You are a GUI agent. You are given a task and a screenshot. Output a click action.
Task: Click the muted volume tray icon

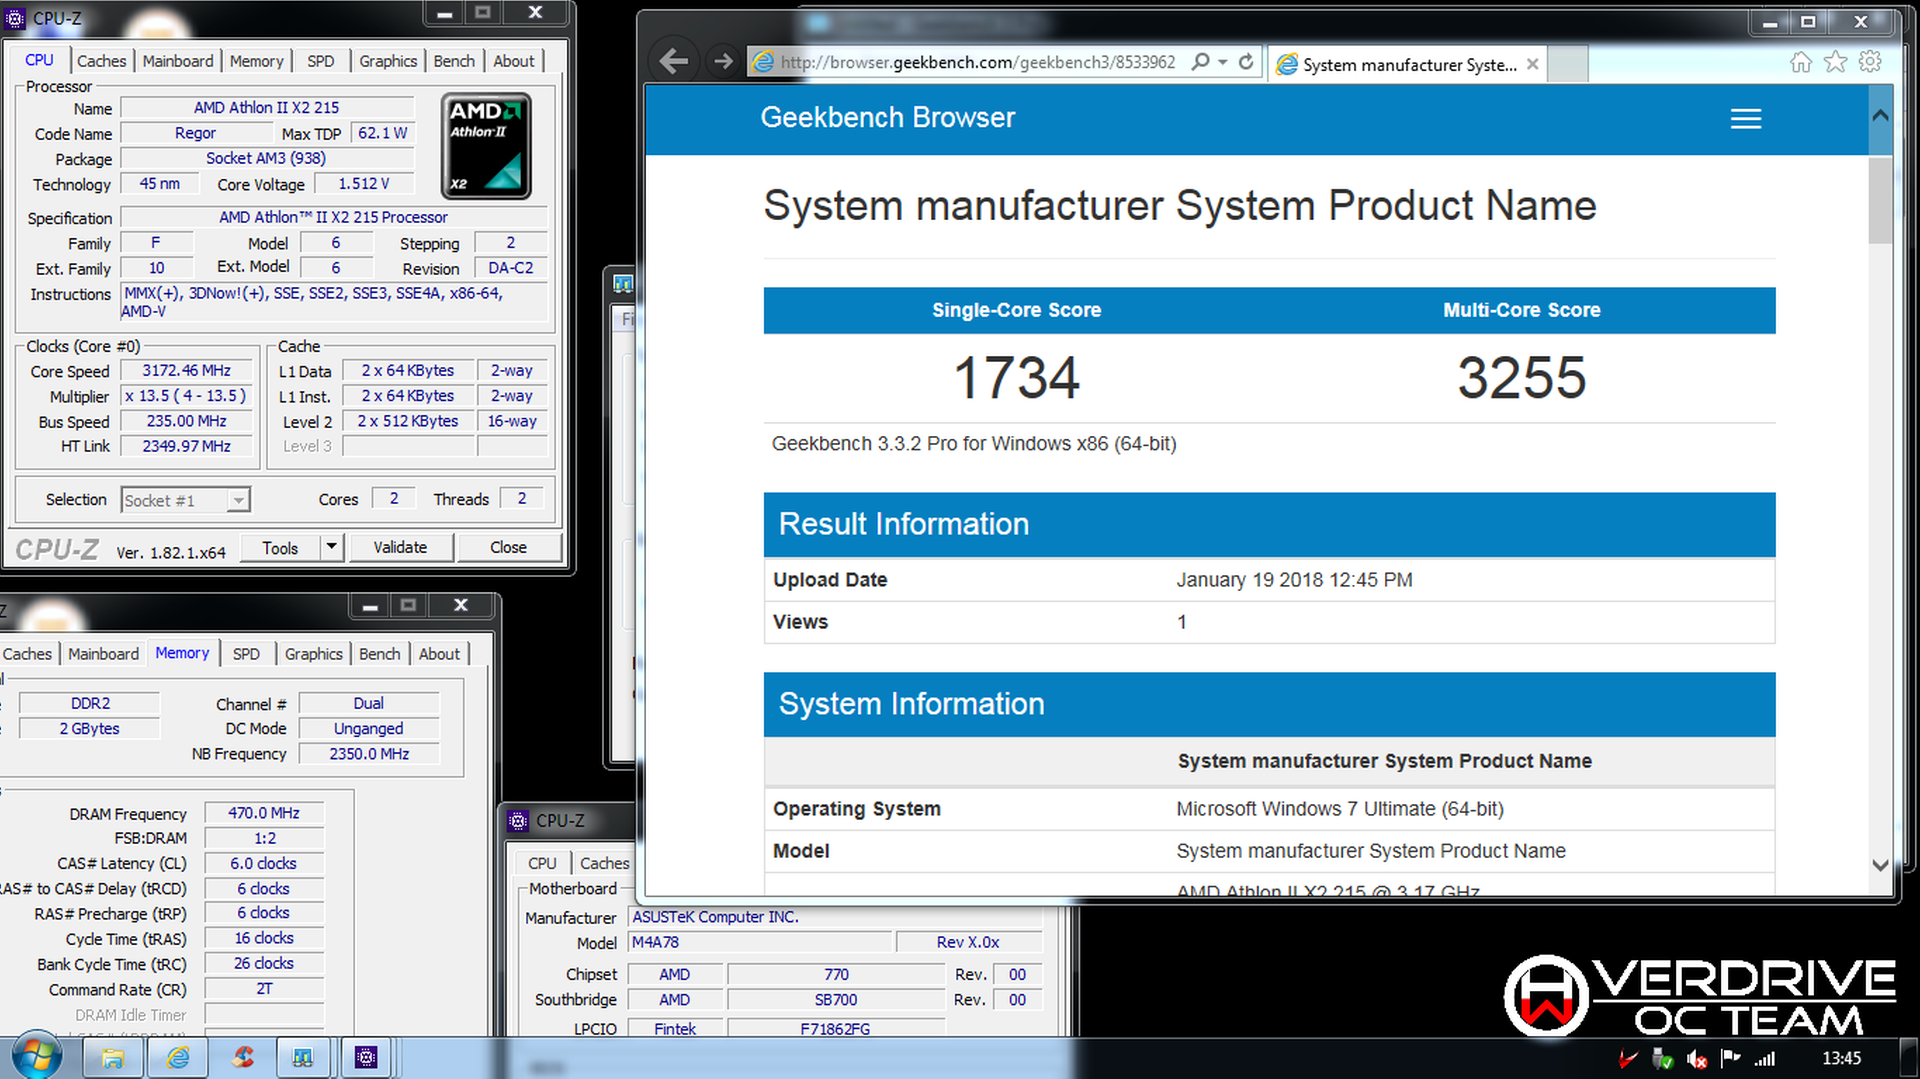click(x=1696, y=1059)
